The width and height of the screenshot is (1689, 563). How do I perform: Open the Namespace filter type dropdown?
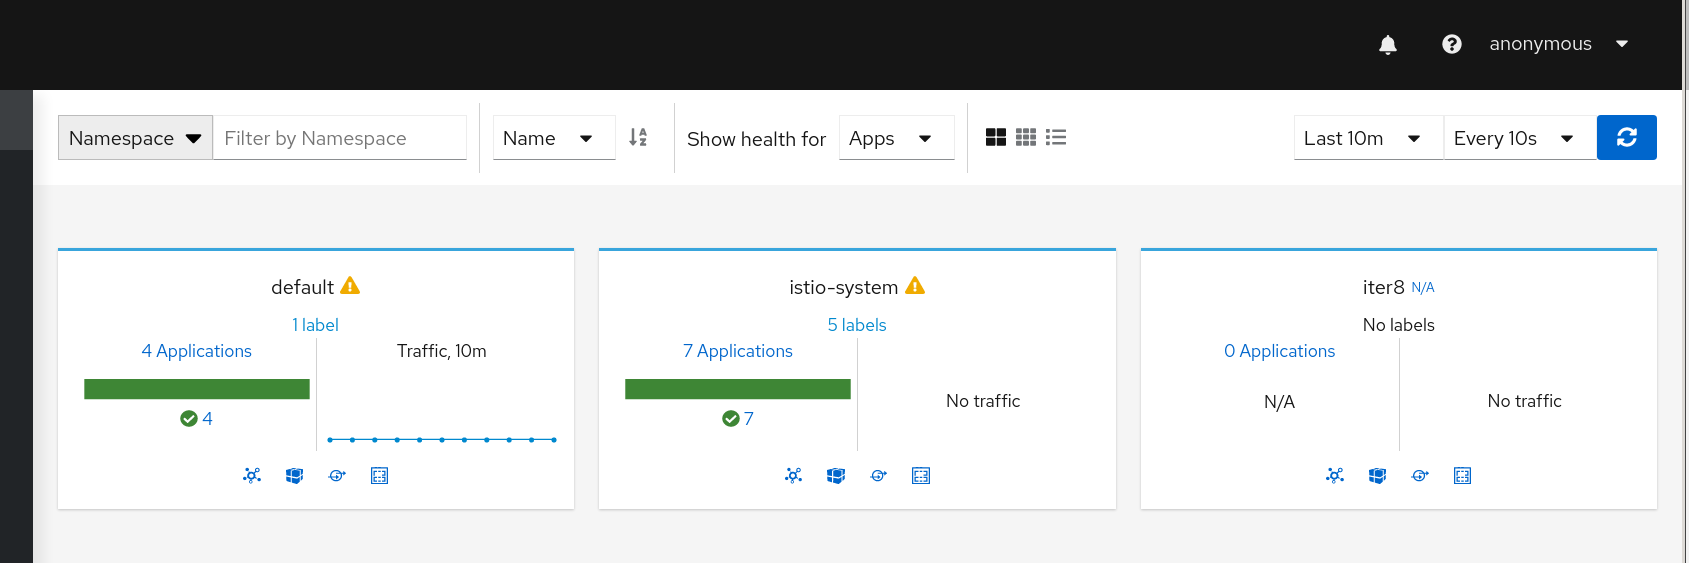pyautogui.click(x=135, y=138)
